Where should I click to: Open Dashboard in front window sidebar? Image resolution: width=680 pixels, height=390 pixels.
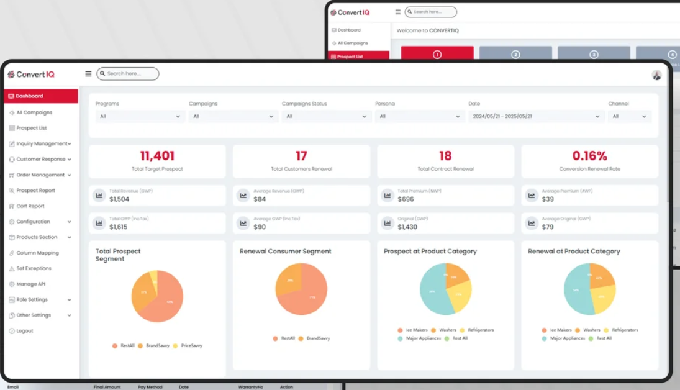[x=41, y=96]
